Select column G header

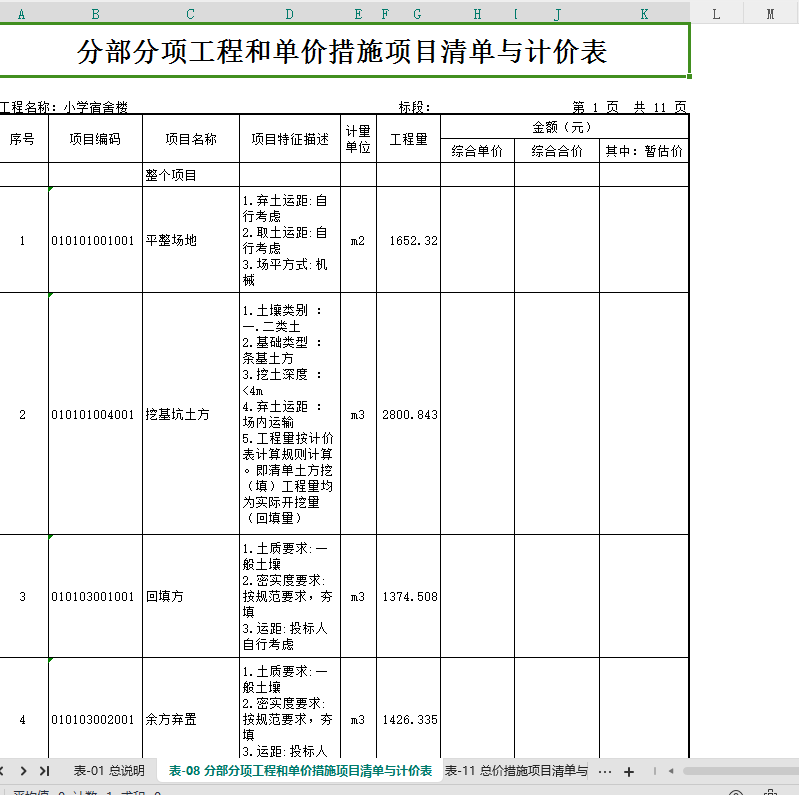point(417,14)
